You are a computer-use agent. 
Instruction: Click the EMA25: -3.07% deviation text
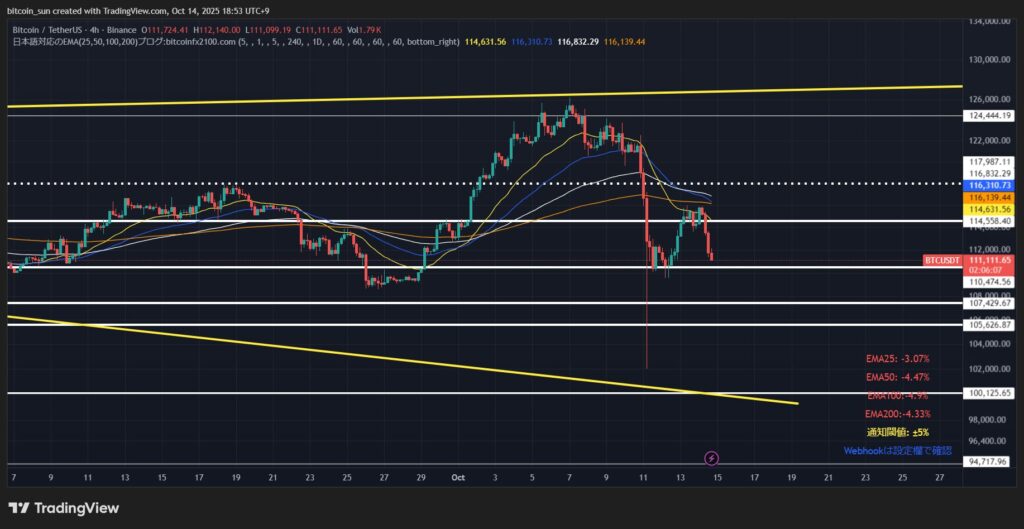click(x=898, y=358)
